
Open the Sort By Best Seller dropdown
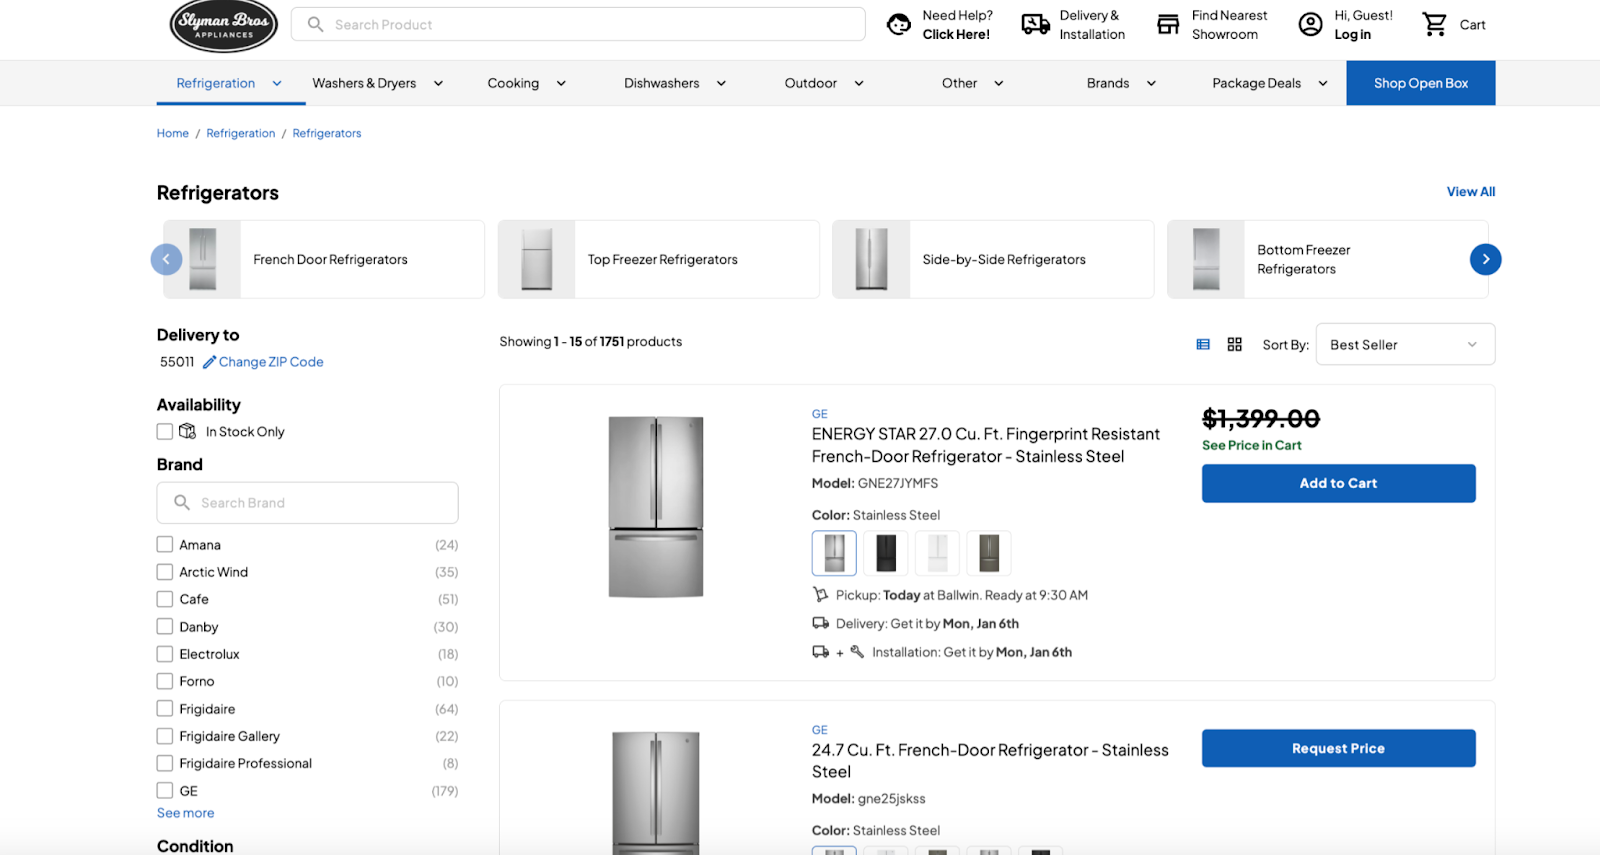pyautogui.click(x=1404, y=344)
